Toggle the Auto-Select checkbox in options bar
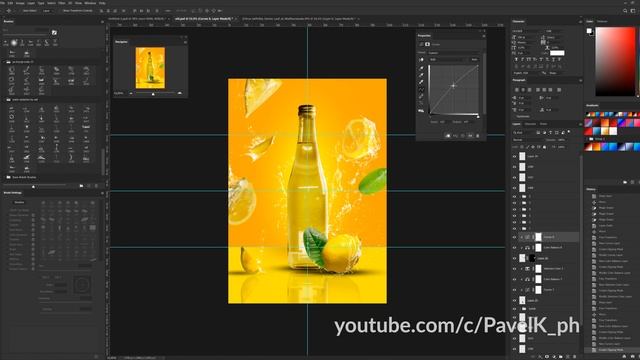 (20, 11)
